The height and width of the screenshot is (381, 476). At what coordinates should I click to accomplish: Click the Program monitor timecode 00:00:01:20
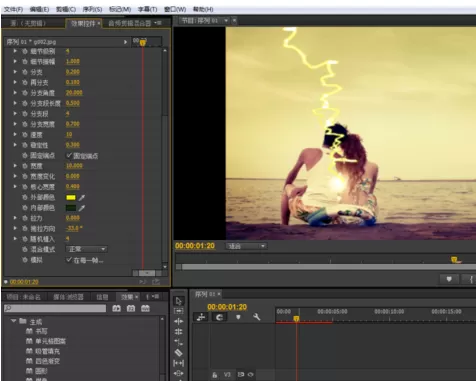(195, 246)
